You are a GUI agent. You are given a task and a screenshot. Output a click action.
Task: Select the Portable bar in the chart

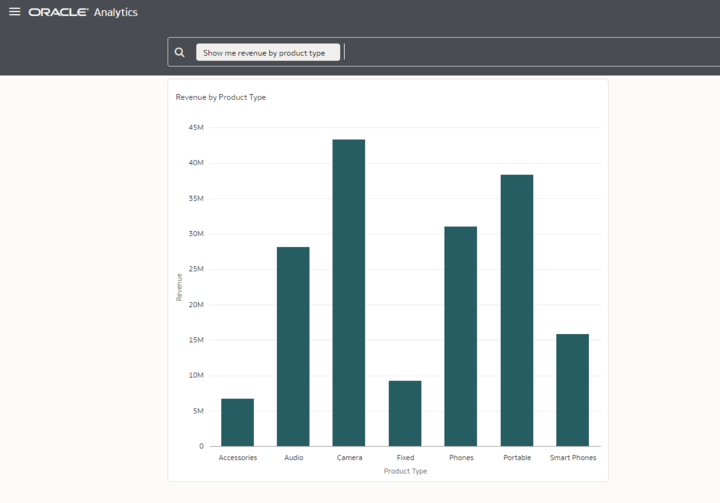tap(517, 310)
